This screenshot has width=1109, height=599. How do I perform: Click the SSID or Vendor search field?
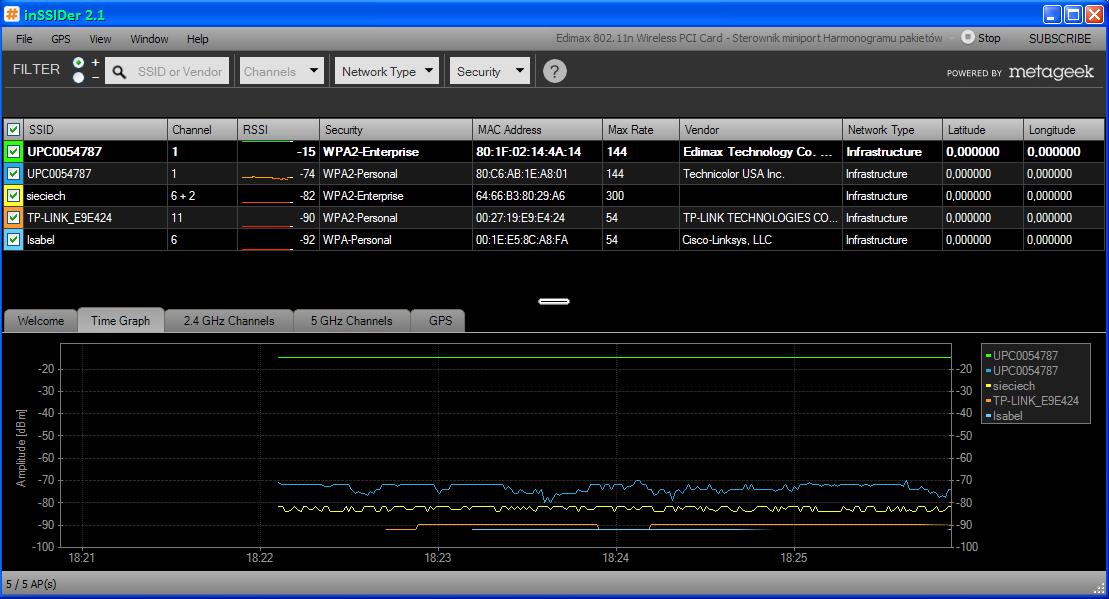tap(167, 71)
